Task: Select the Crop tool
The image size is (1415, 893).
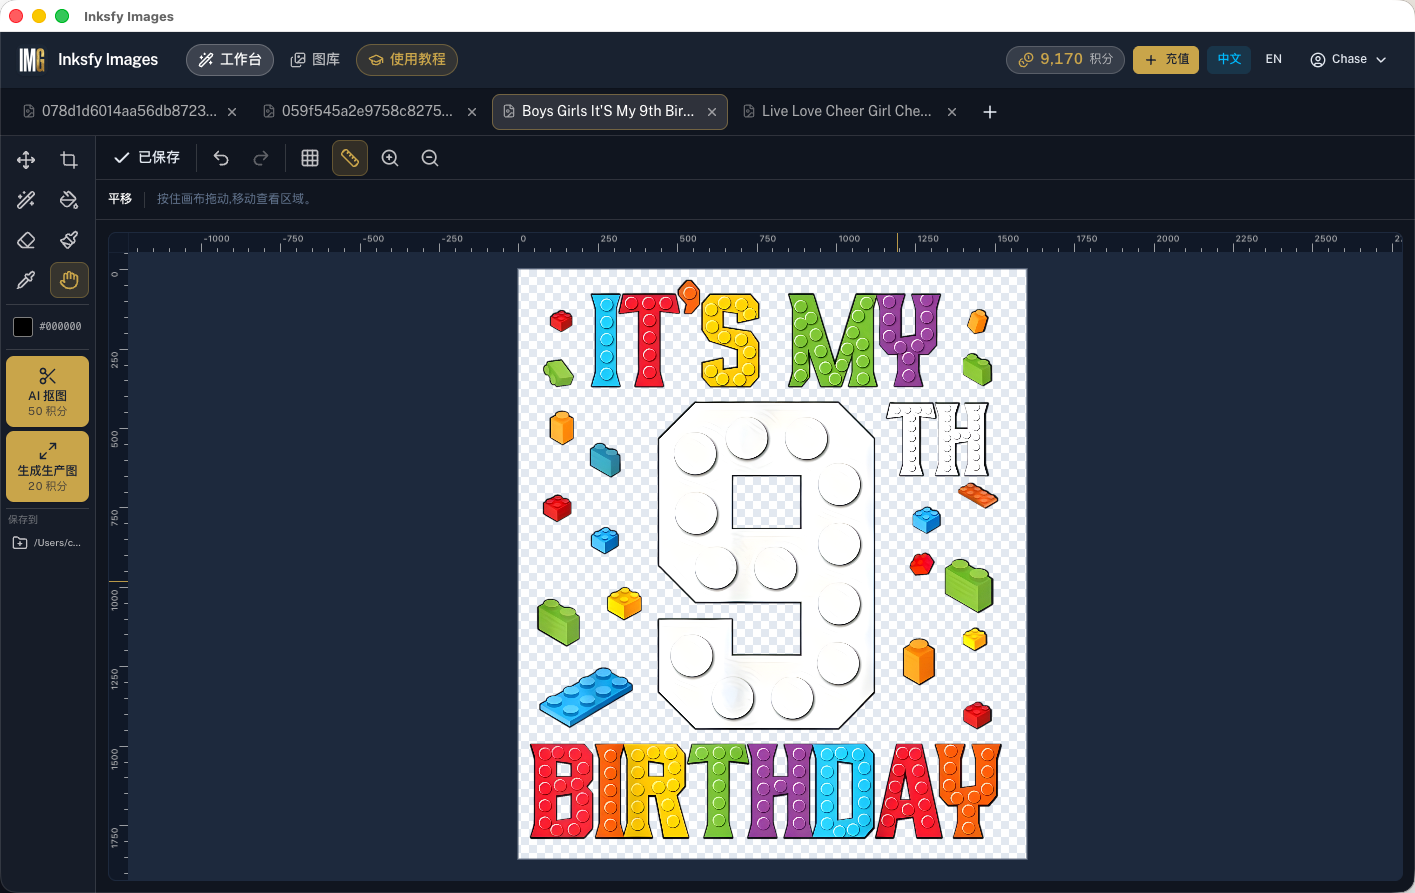Action: coord(69,160)
